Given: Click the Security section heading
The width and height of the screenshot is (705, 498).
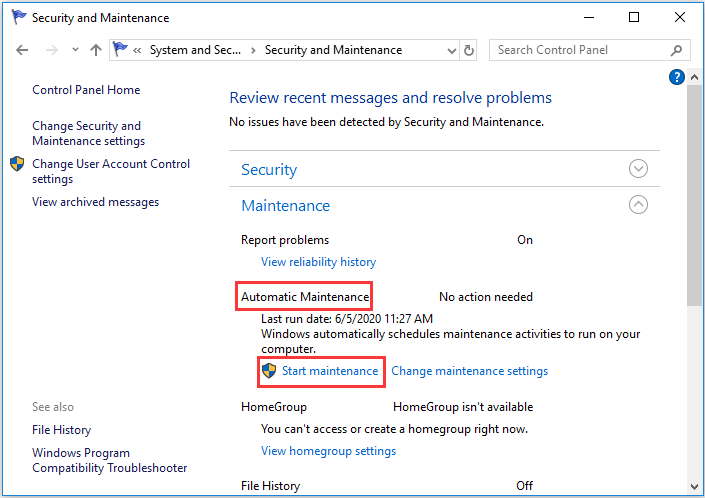Looking at the screenshot, I should coord(269,170).
